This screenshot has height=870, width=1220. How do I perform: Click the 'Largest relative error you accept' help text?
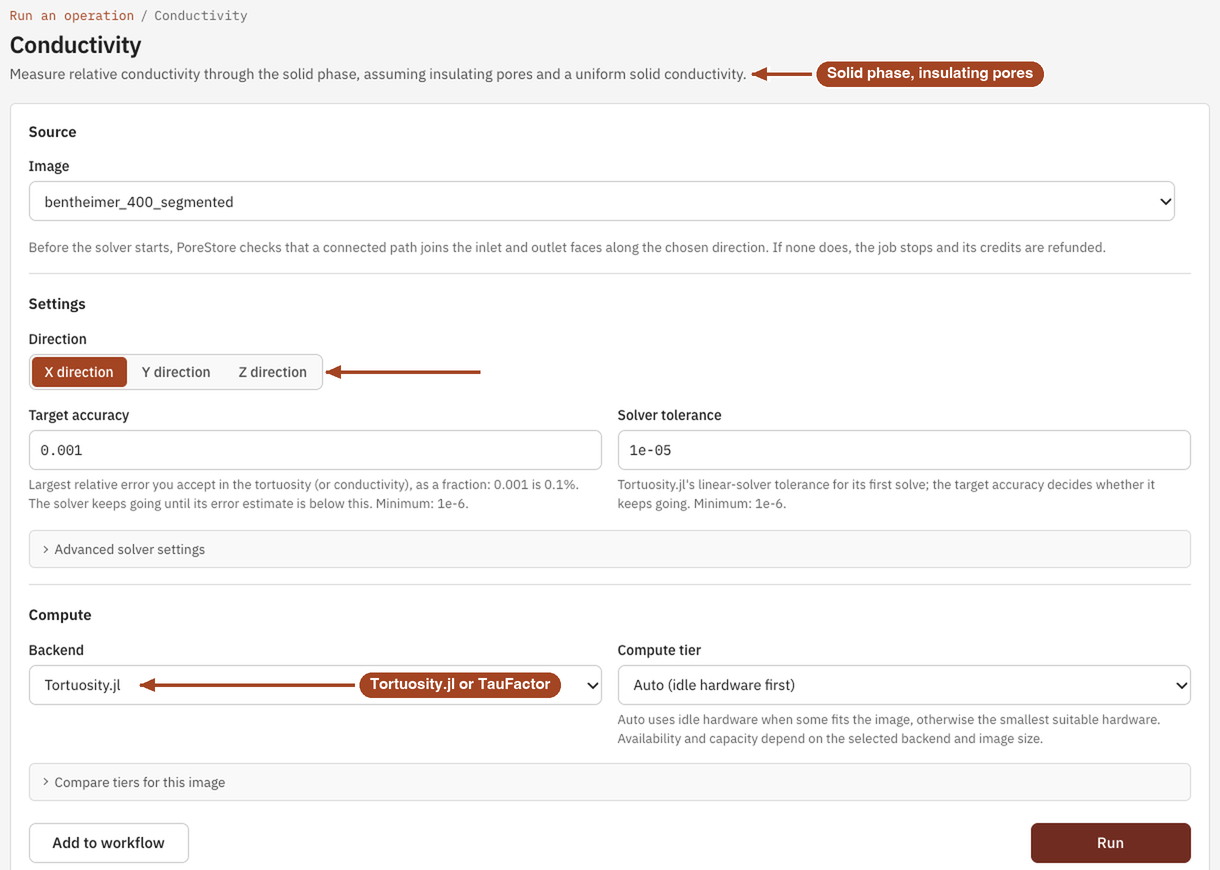[304, 494]
